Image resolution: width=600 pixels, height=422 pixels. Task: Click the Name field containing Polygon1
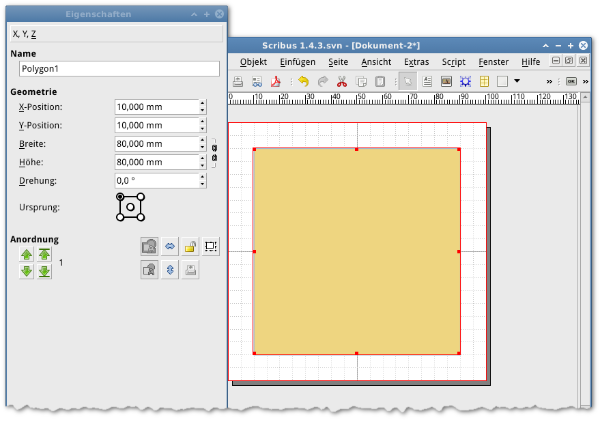(x=118, y=69)
